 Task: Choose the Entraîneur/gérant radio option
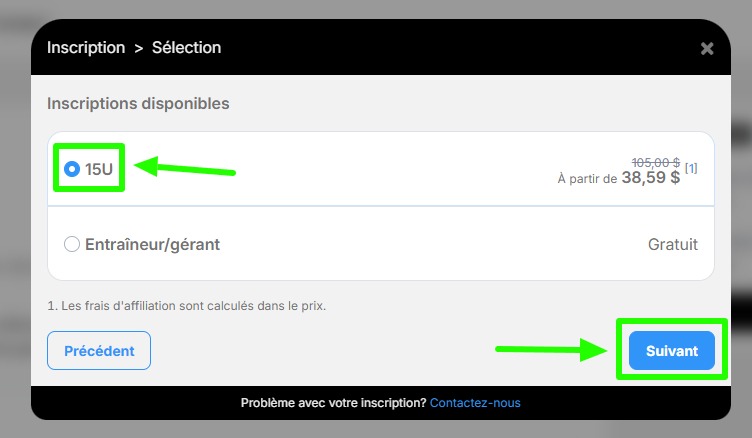pos(72,244)
